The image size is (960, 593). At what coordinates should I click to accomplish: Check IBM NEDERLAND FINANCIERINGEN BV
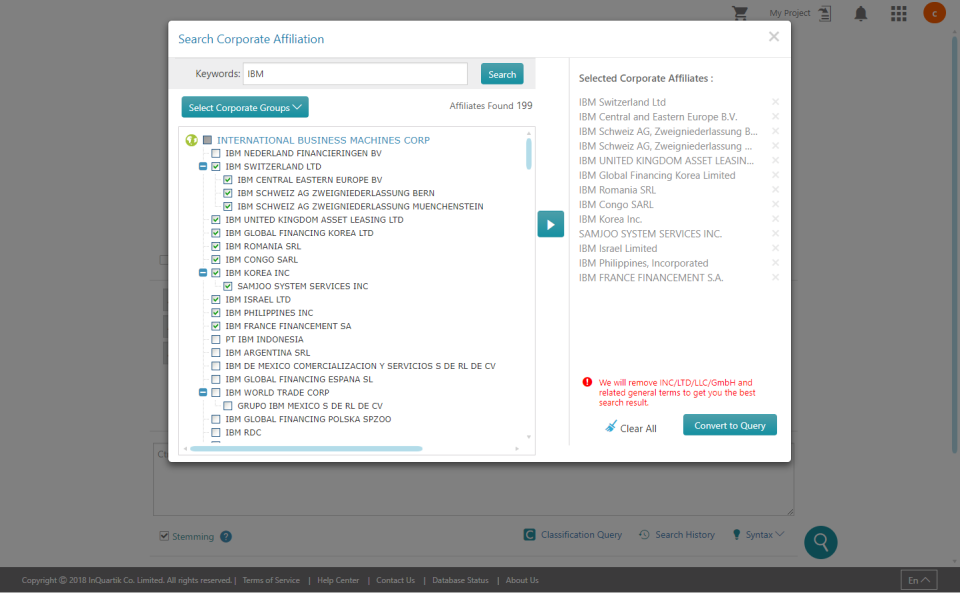pyautogui.click(x=216, y=154)
